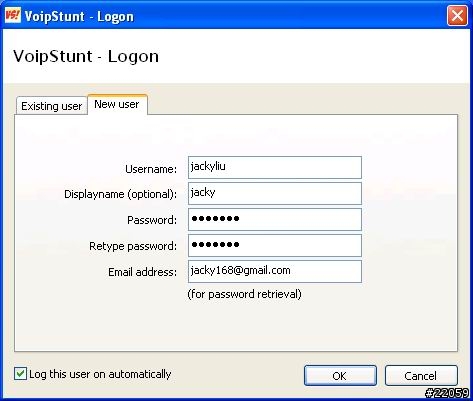
Task: Switch to the Existing user tab
Action: (52, 106)
